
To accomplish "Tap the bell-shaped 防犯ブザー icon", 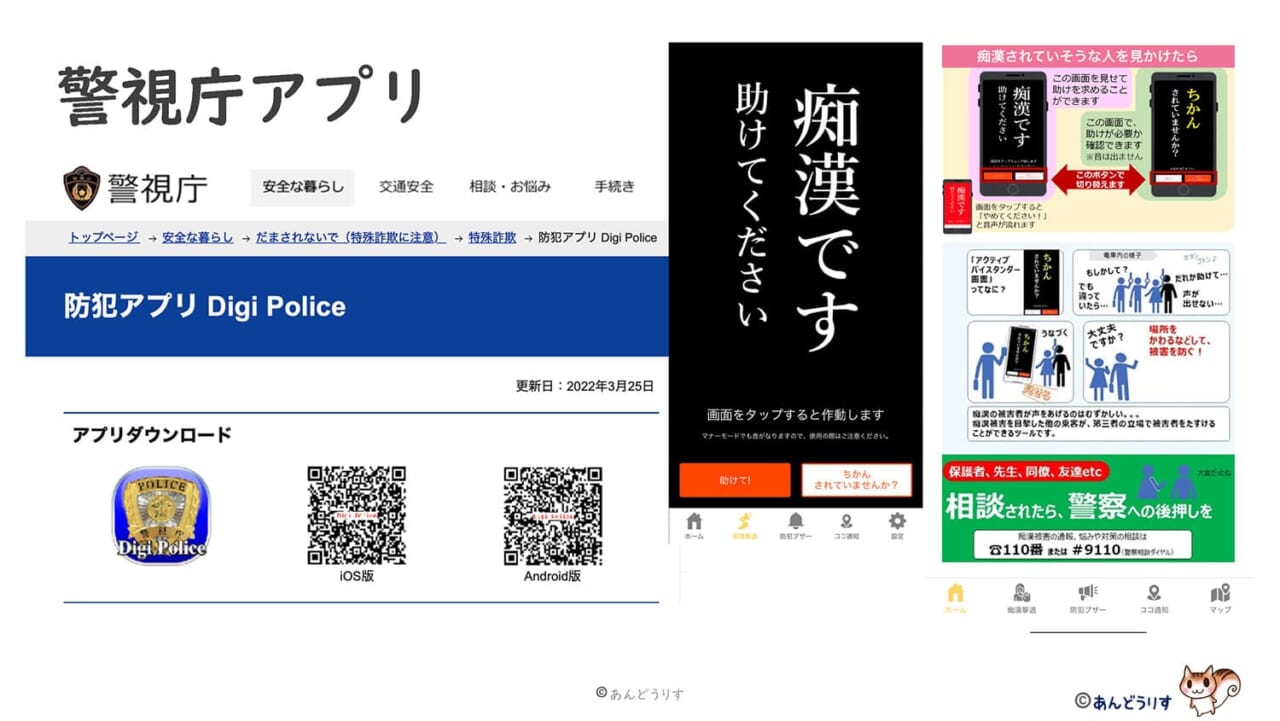I will (x=796, y=522).
